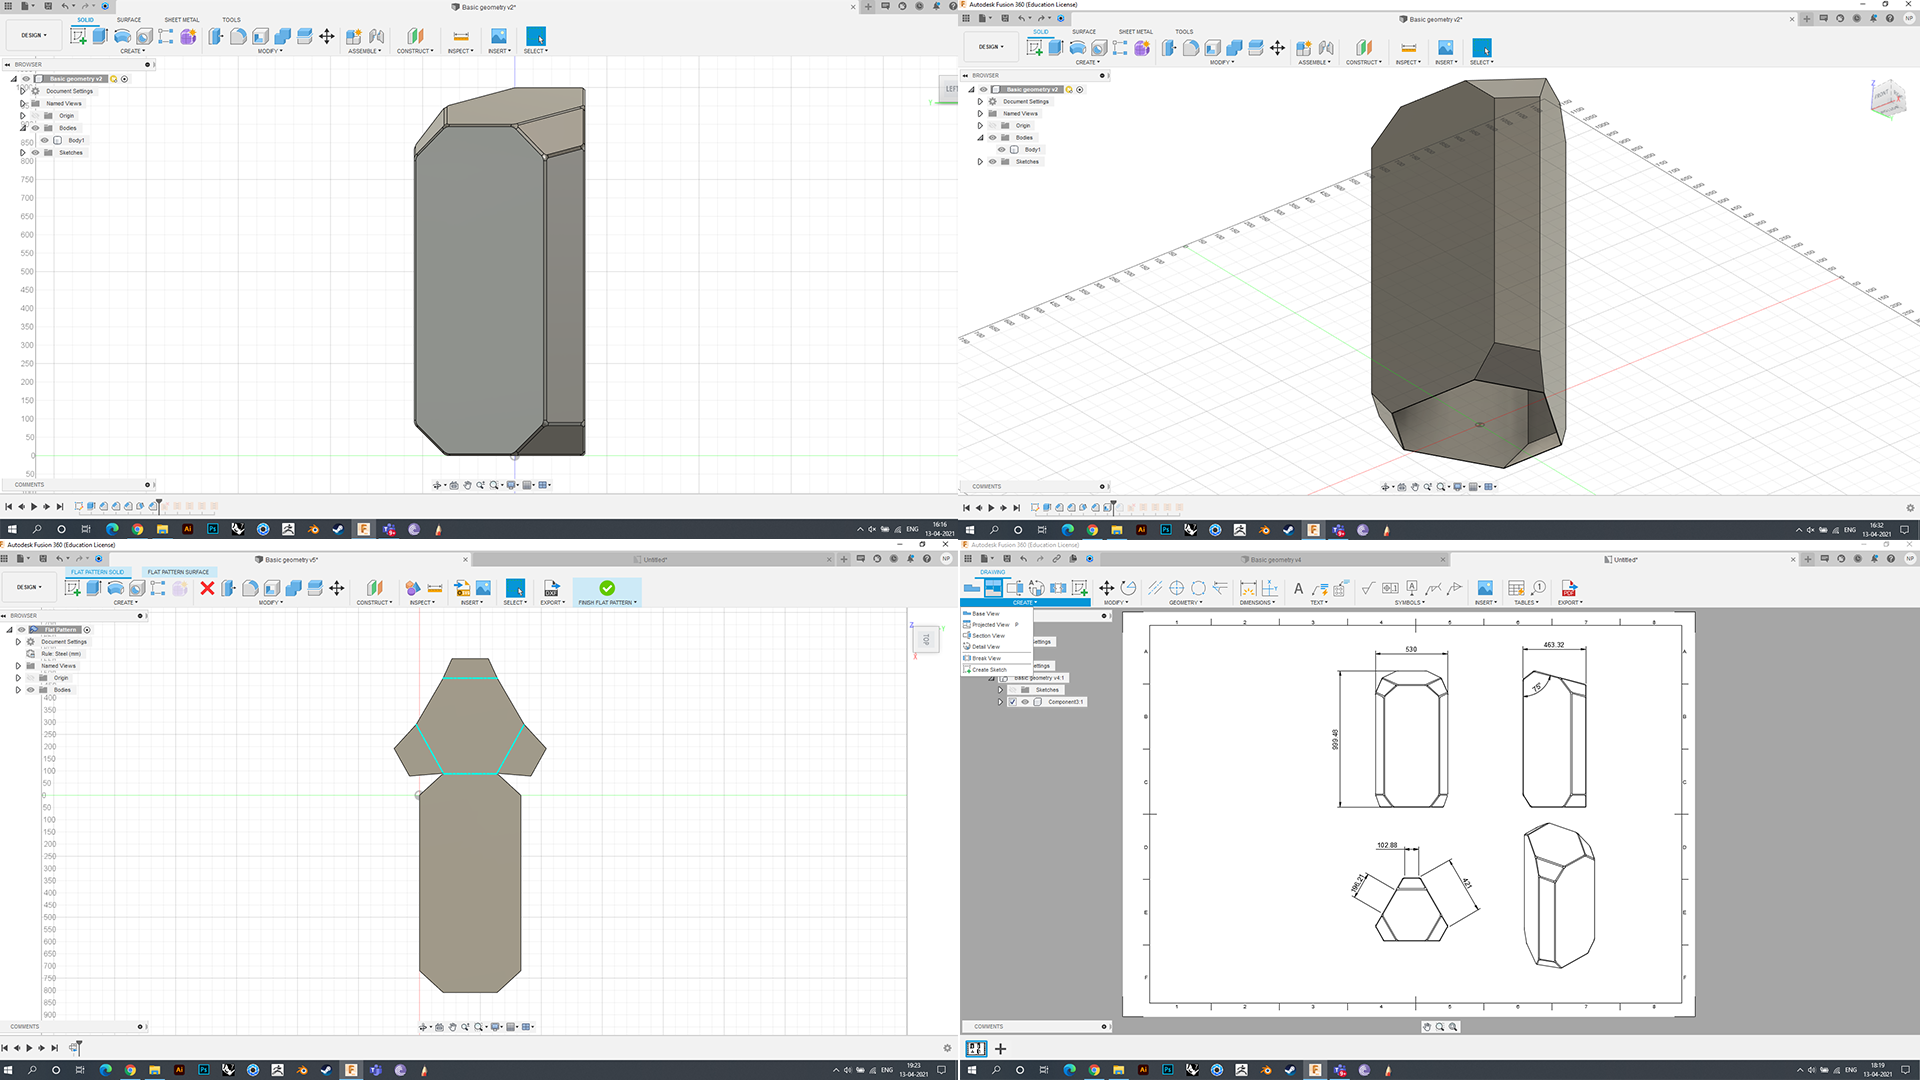Image resolution: width=1920 pixels, height=1080 pixels.
Task: Click the PDF export icon in drawing toolbar
Action: tap(1568, 588)
